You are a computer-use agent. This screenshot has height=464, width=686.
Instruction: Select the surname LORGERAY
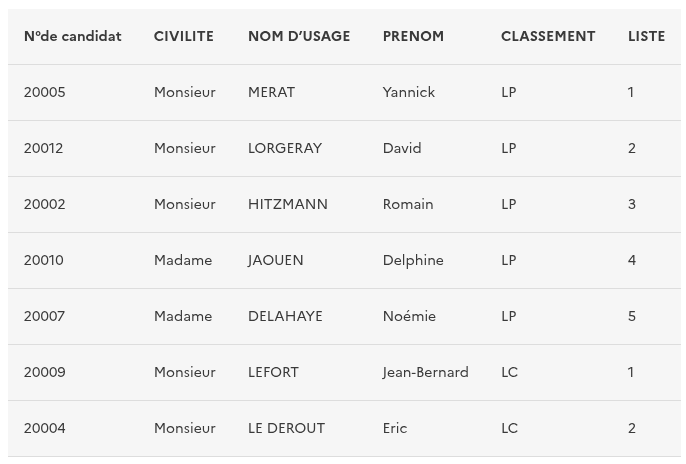(x=285, y=148)
